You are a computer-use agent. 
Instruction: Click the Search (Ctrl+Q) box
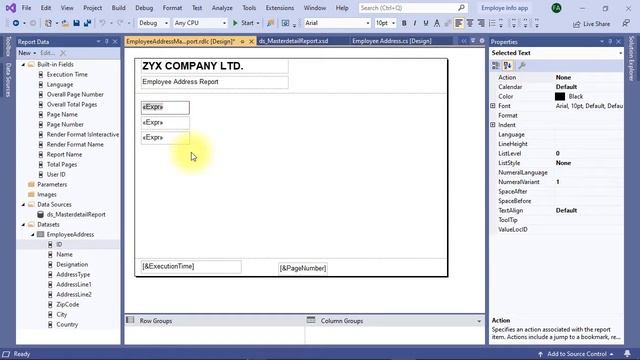point(413,8)
